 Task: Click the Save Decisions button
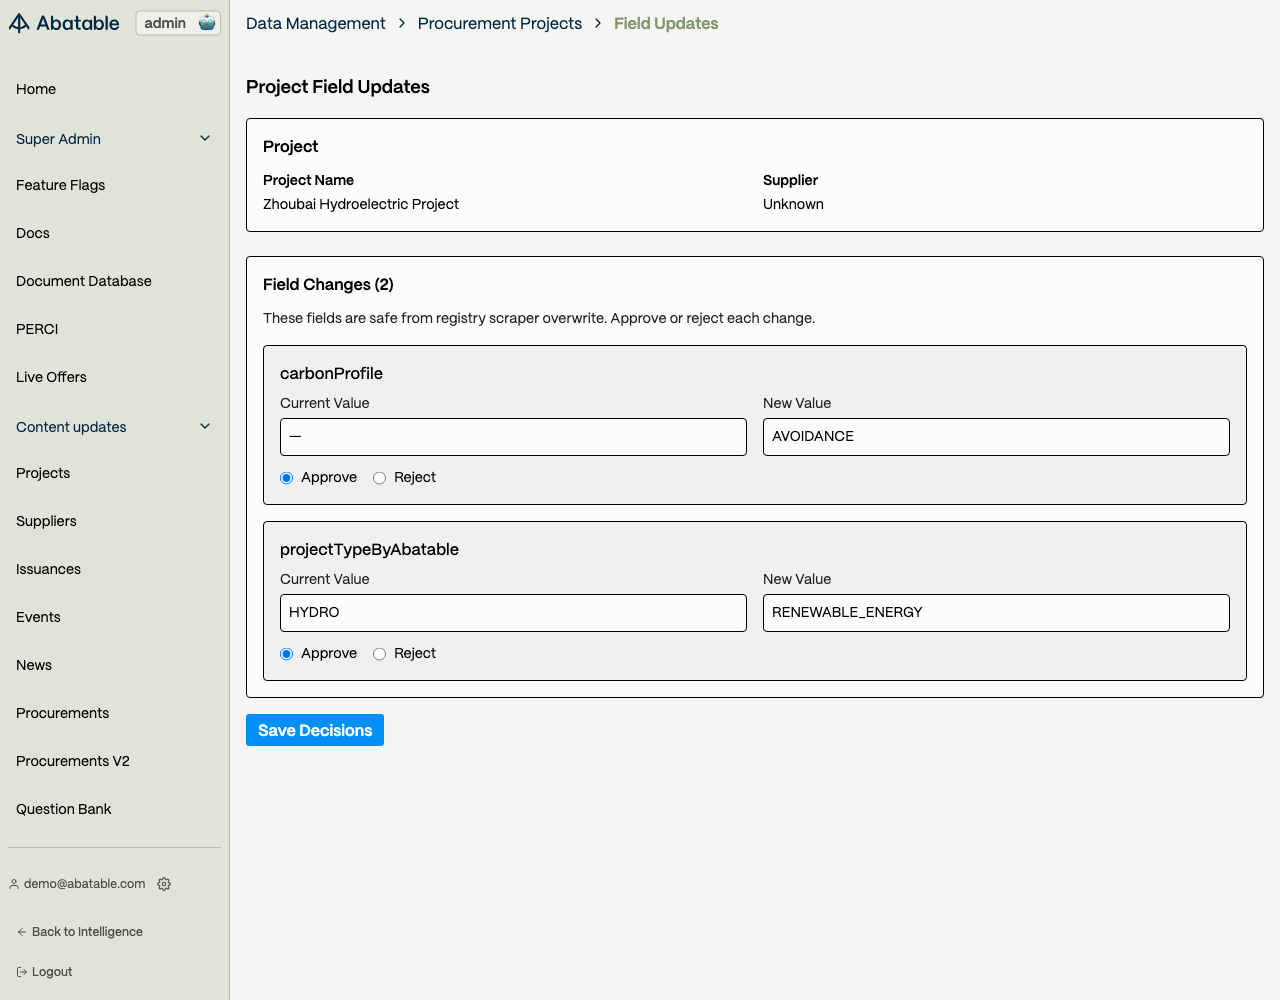[315, 730]
